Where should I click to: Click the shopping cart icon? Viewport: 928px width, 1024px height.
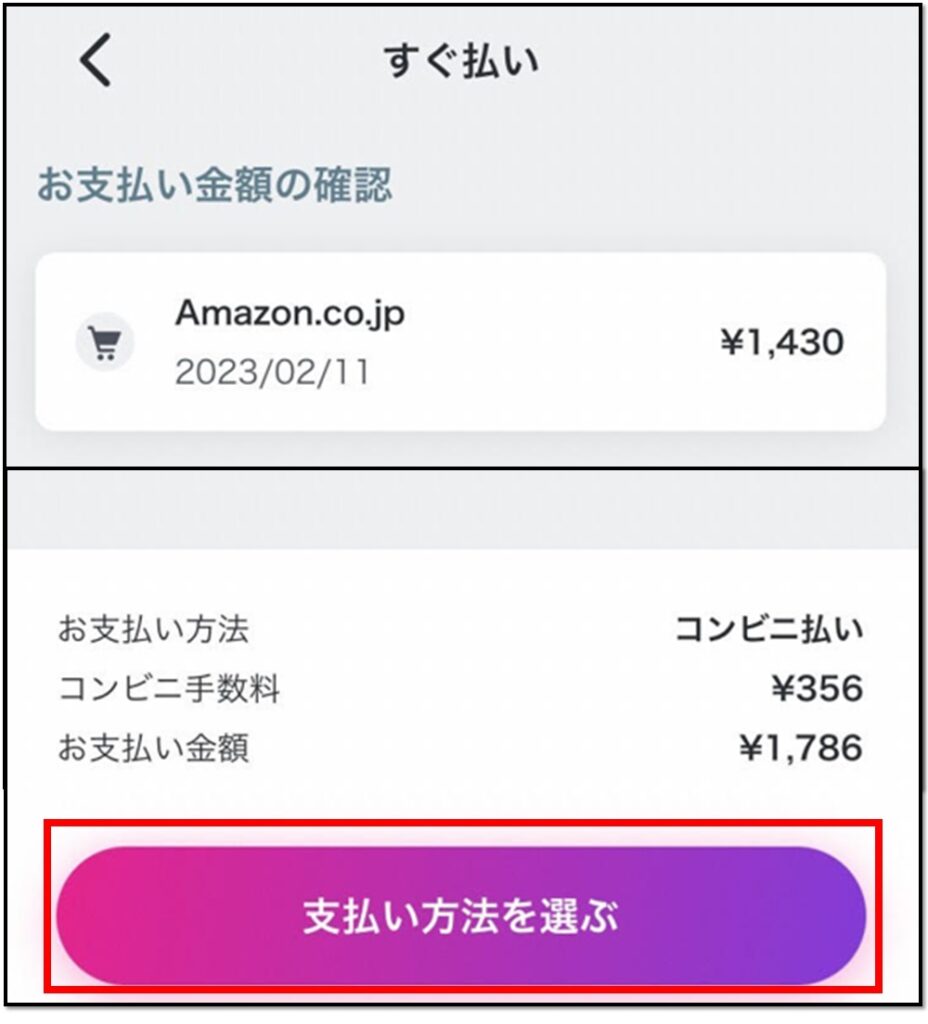[104, 343]
